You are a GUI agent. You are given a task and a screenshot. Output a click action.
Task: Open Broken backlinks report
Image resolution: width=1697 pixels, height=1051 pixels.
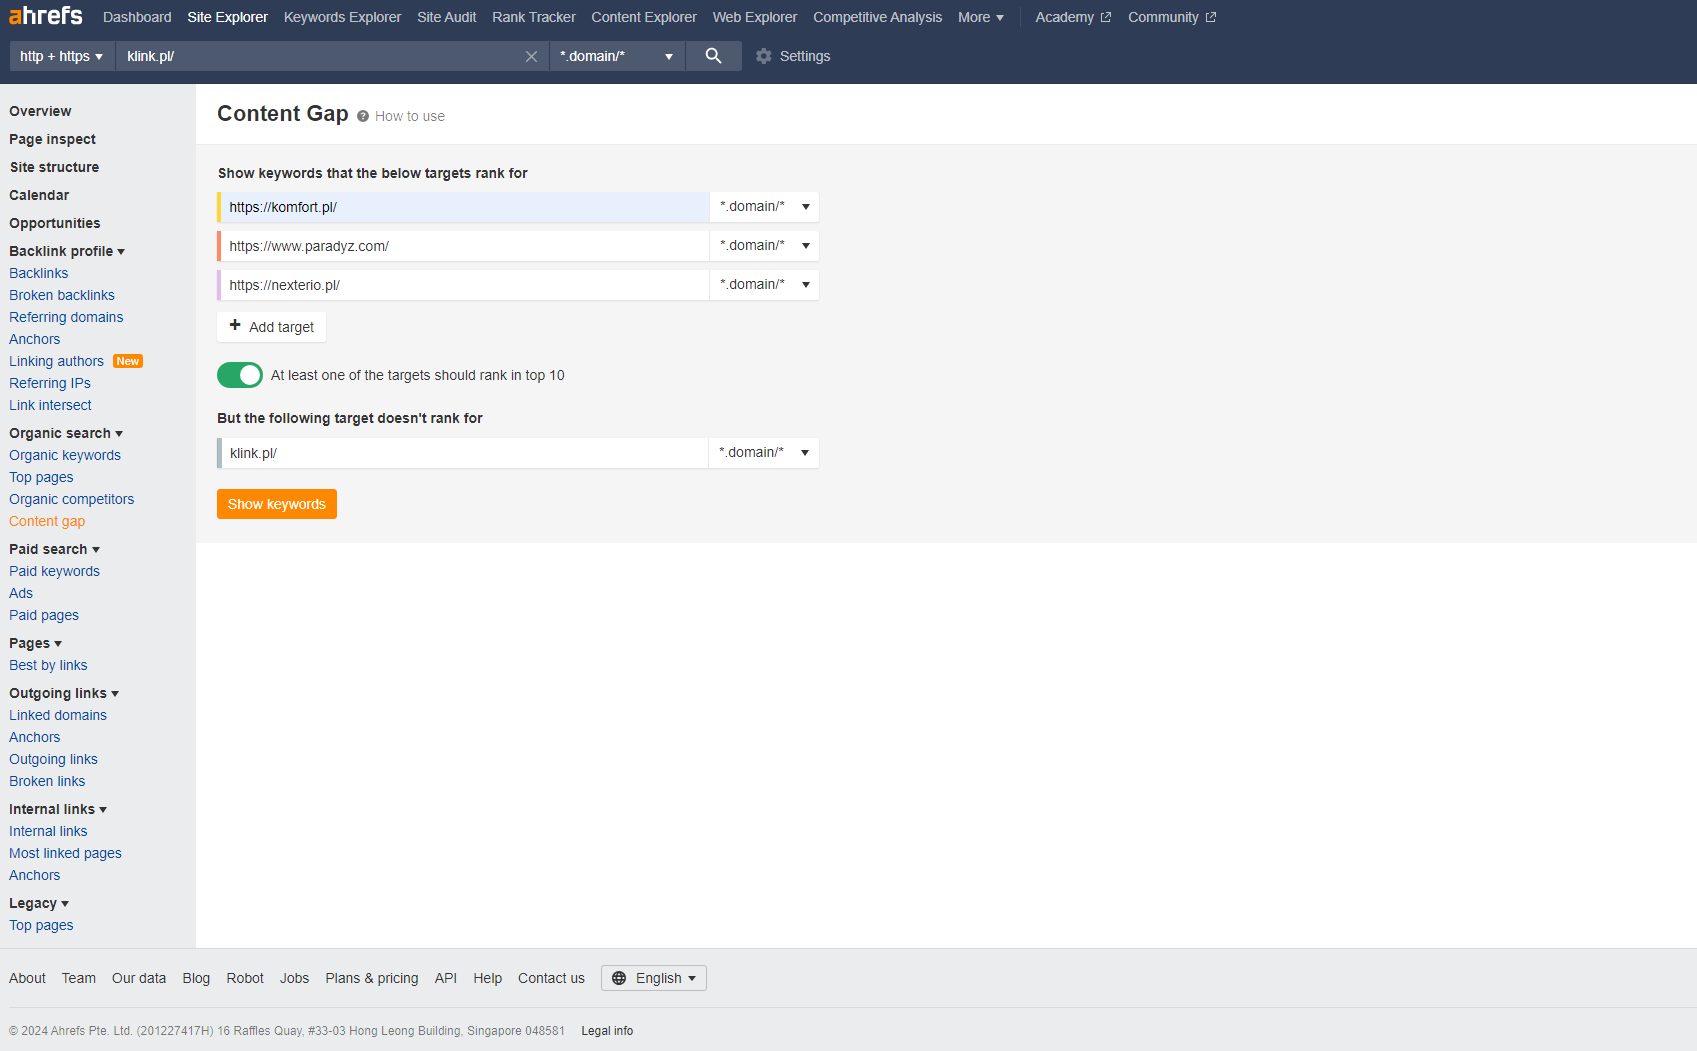62,295
